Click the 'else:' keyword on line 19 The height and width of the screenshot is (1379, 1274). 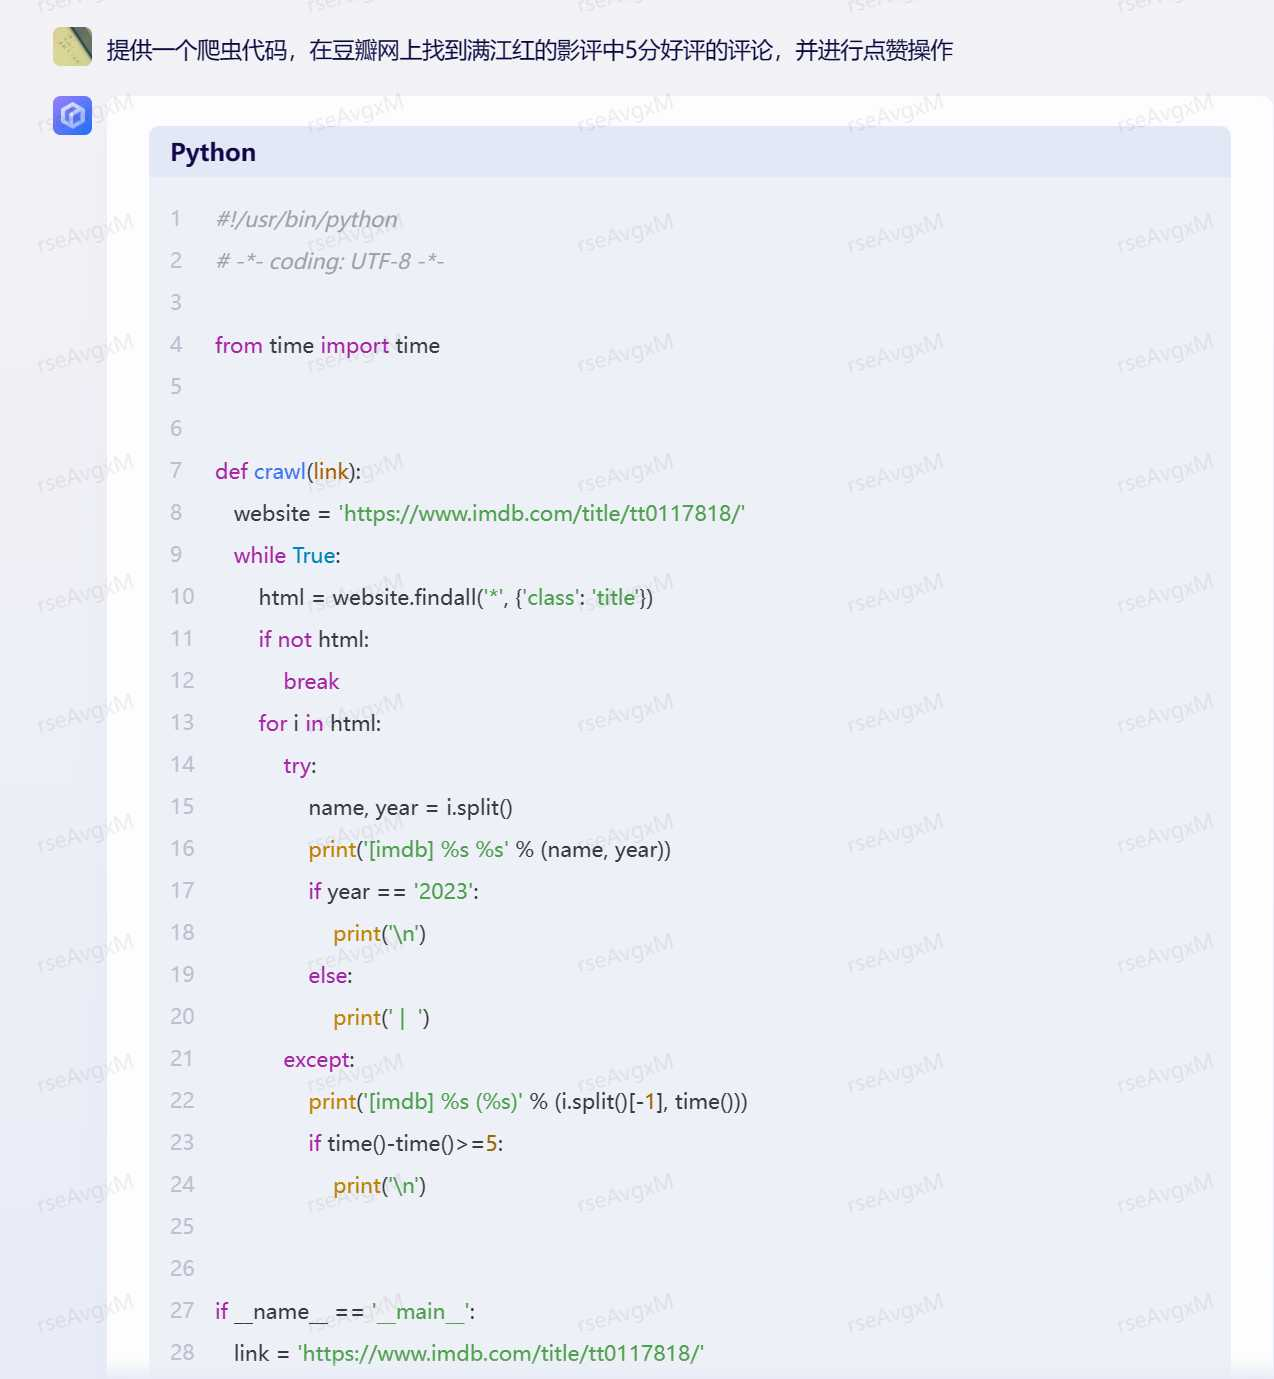click(x=330, y=975)
